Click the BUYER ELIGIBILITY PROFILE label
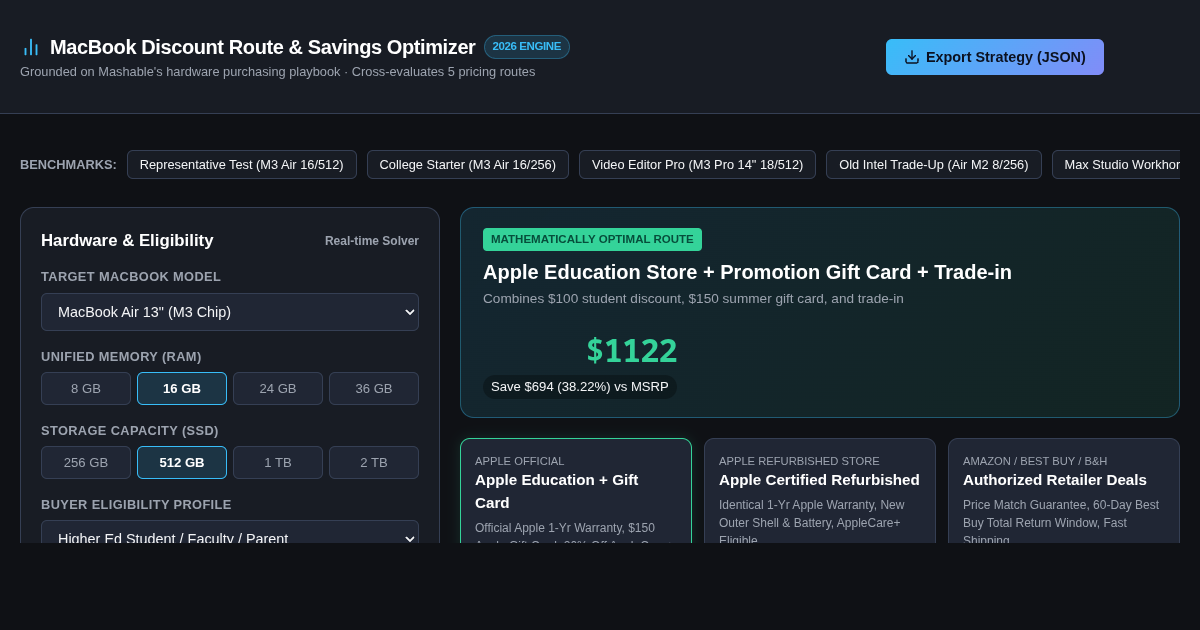Viewport: 1200px width, 630px height. tap(136, 505)
